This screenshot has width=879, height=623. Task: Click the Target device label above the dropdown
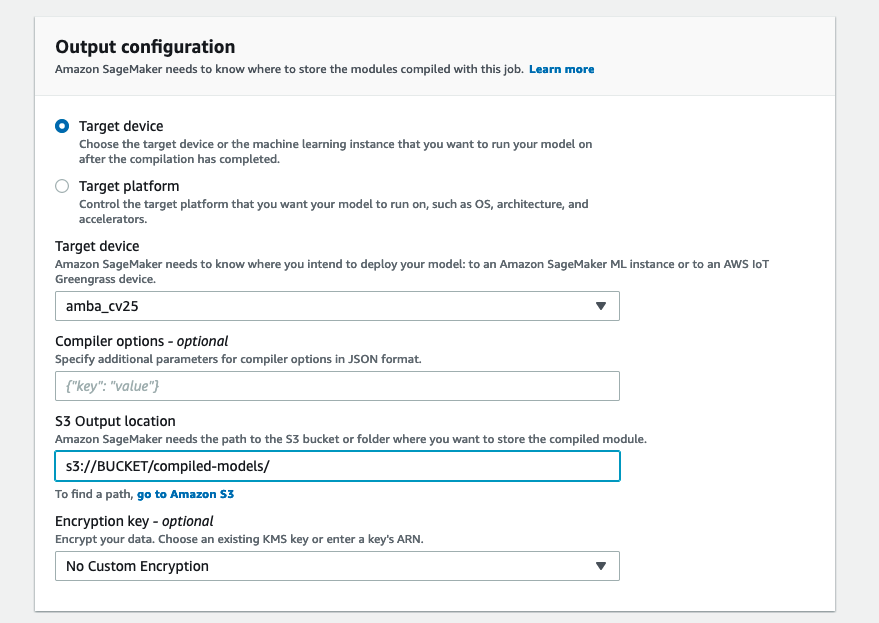97,246
